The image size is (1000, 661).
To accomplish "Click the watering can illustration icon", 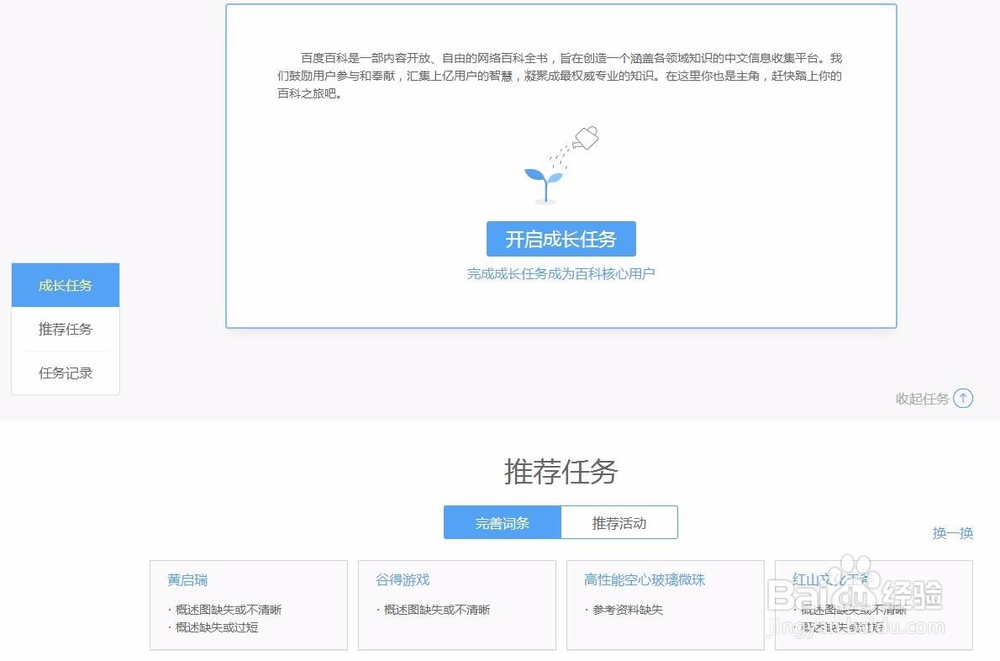I will (x=588, y=138).
